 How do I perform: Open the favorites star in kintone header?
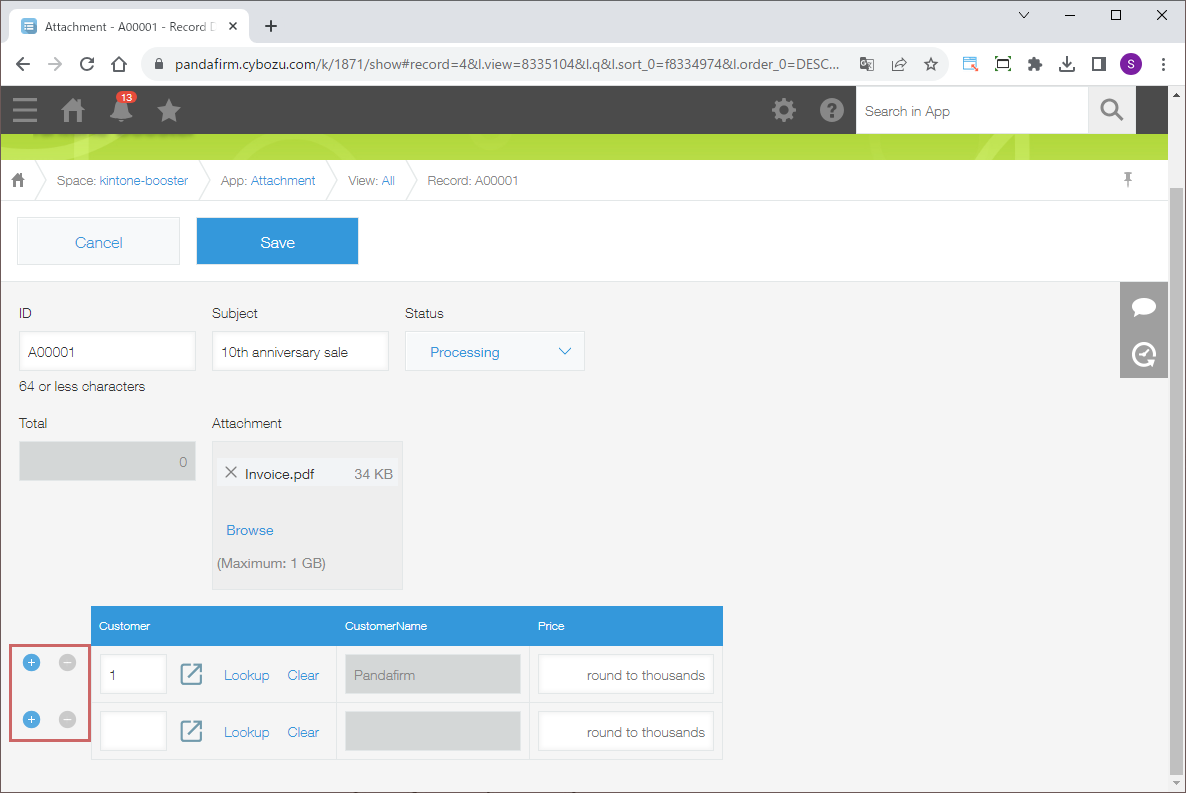[x=169, y=110]
